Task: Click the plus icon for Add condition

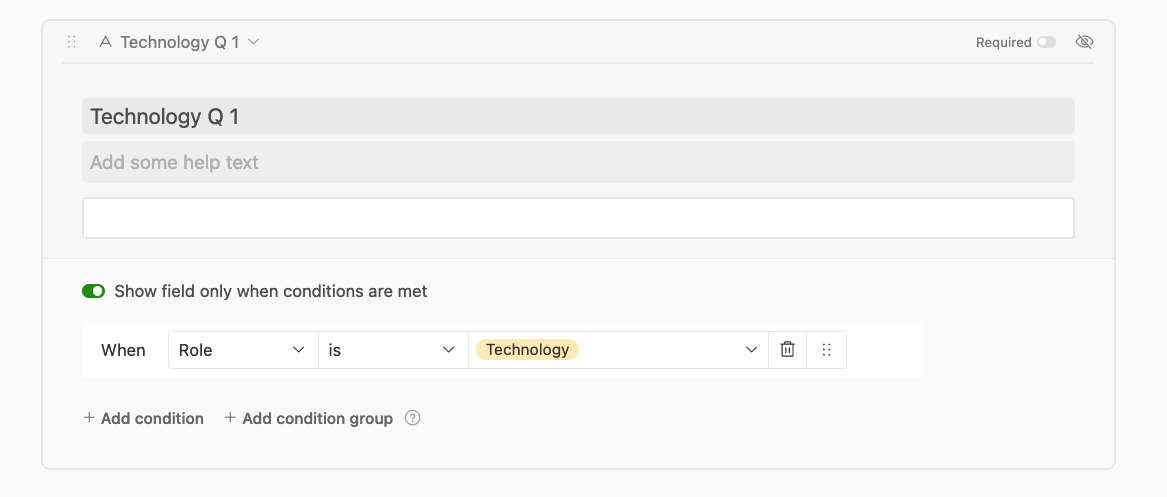Action: pyautogui.click(x=89, y=418)
